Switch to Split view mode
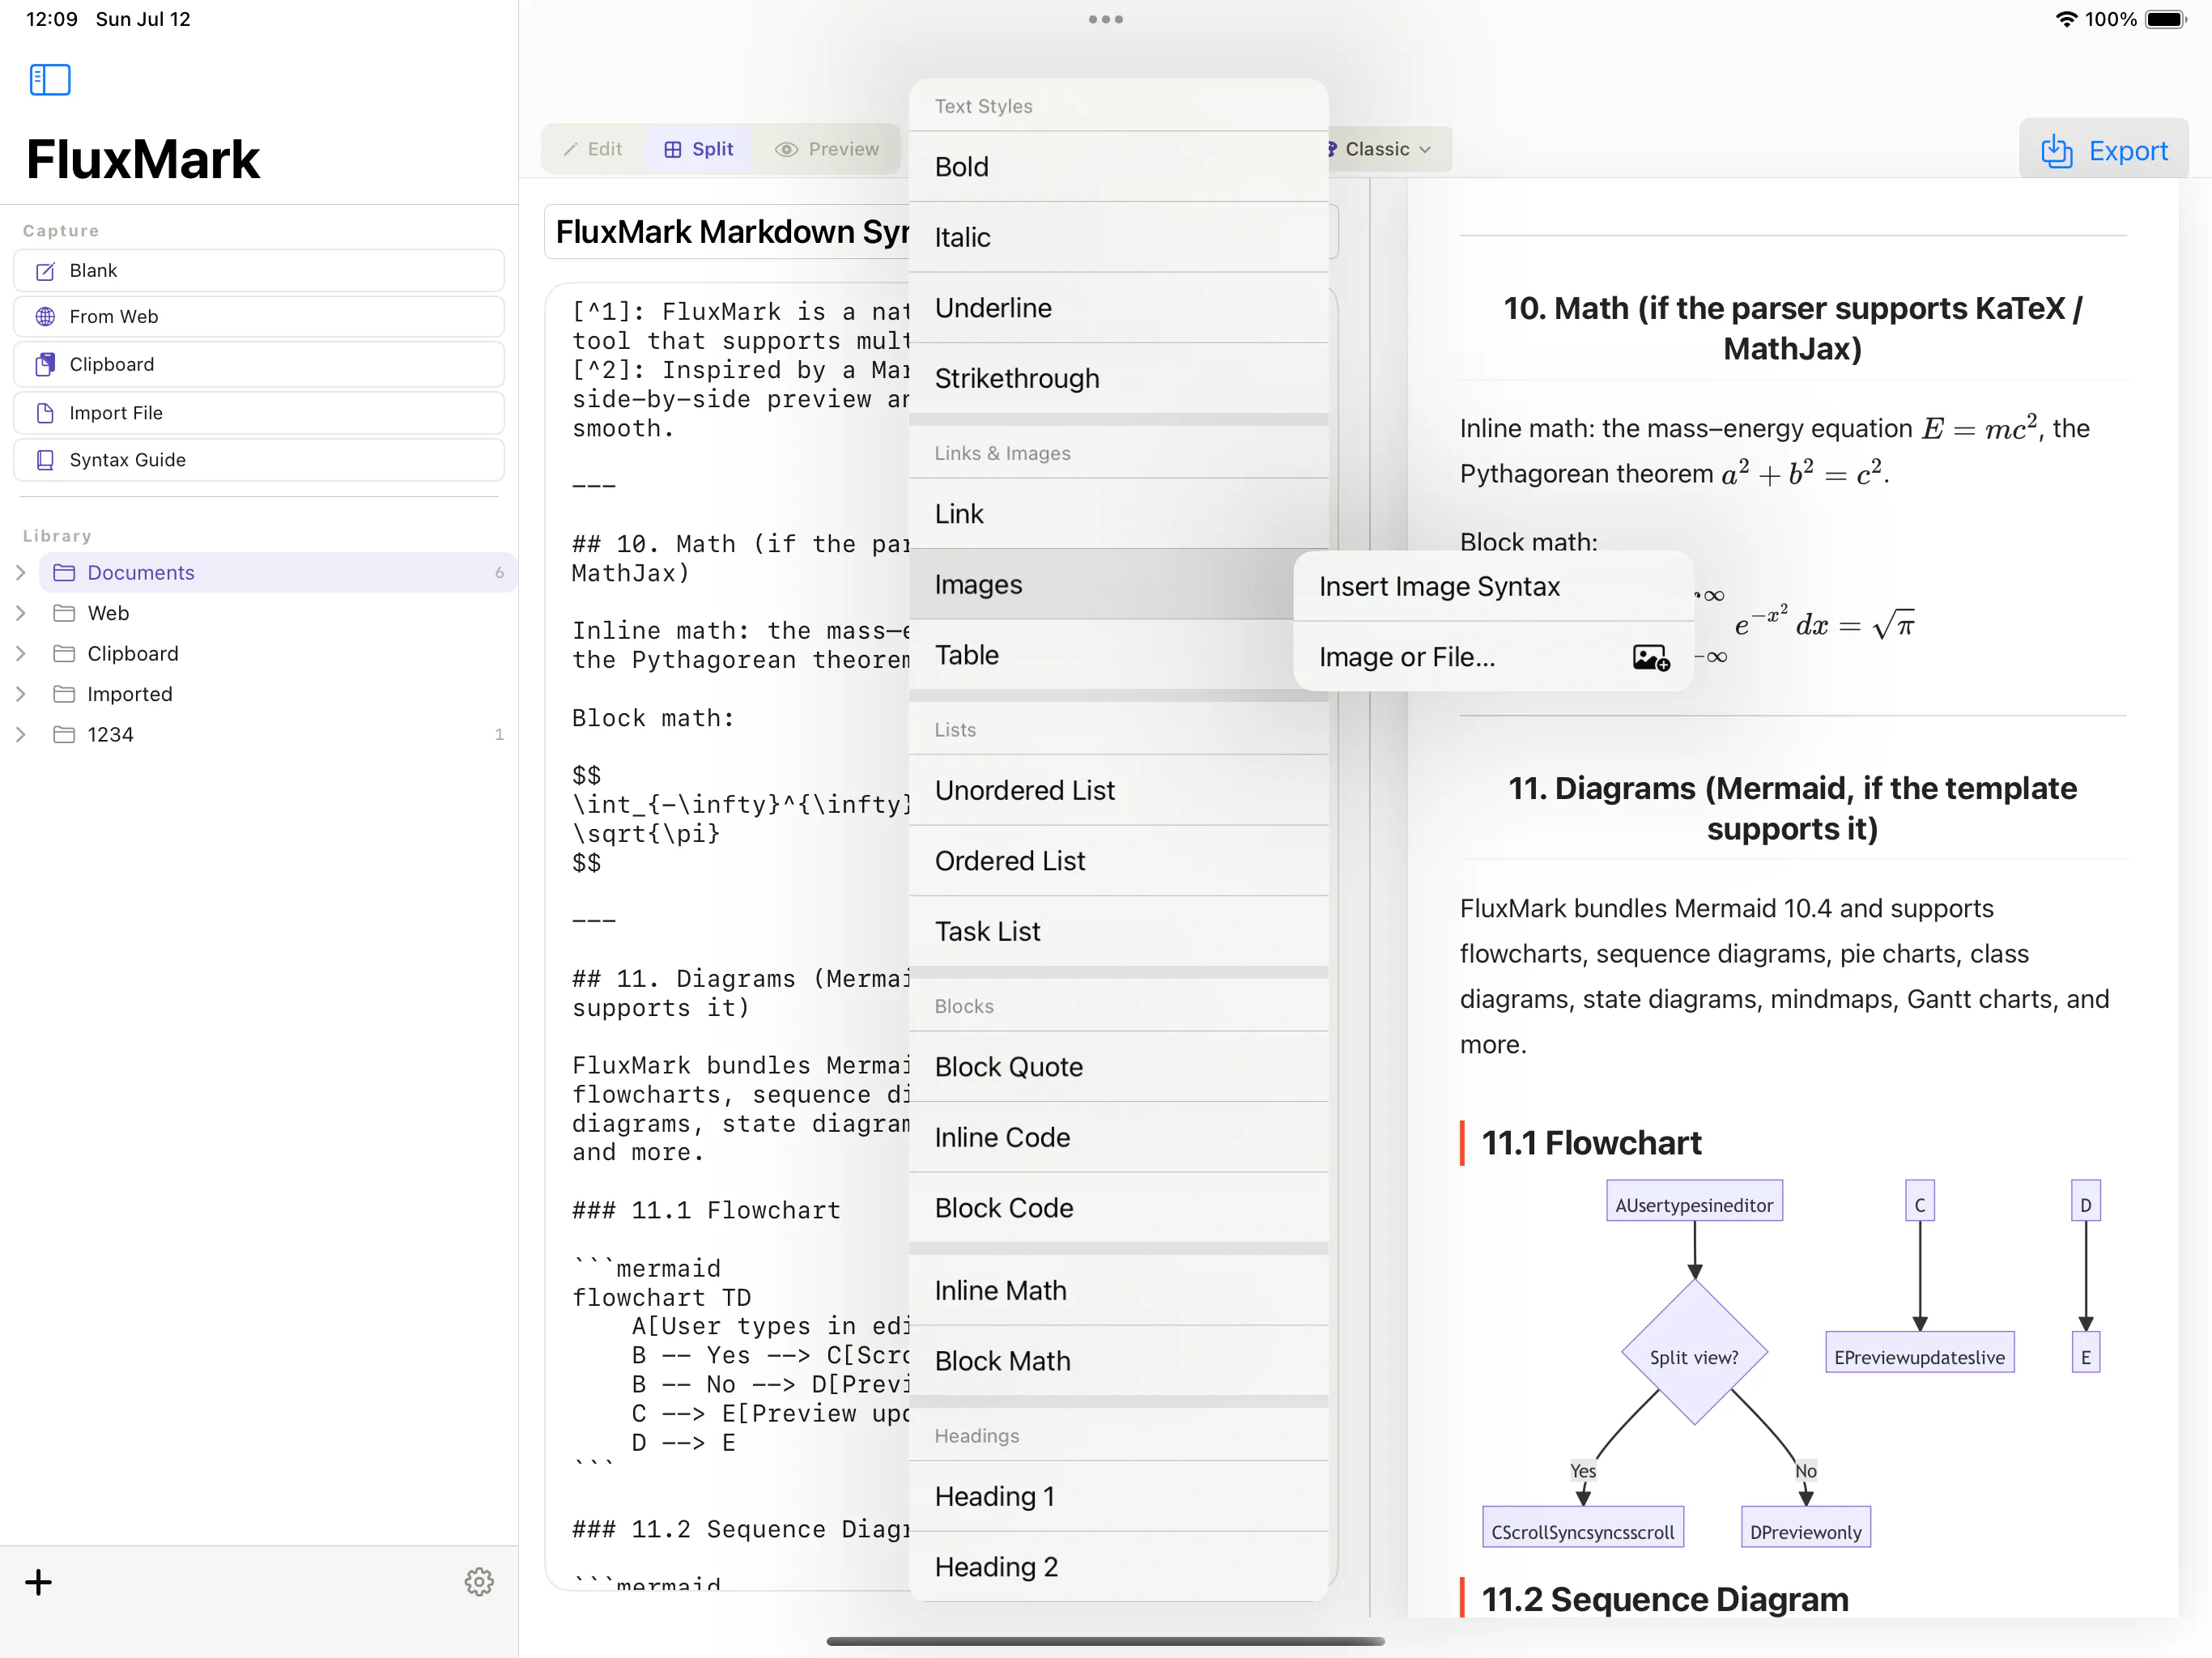This screenshot has width=2212, height=1658. [699, 149]
